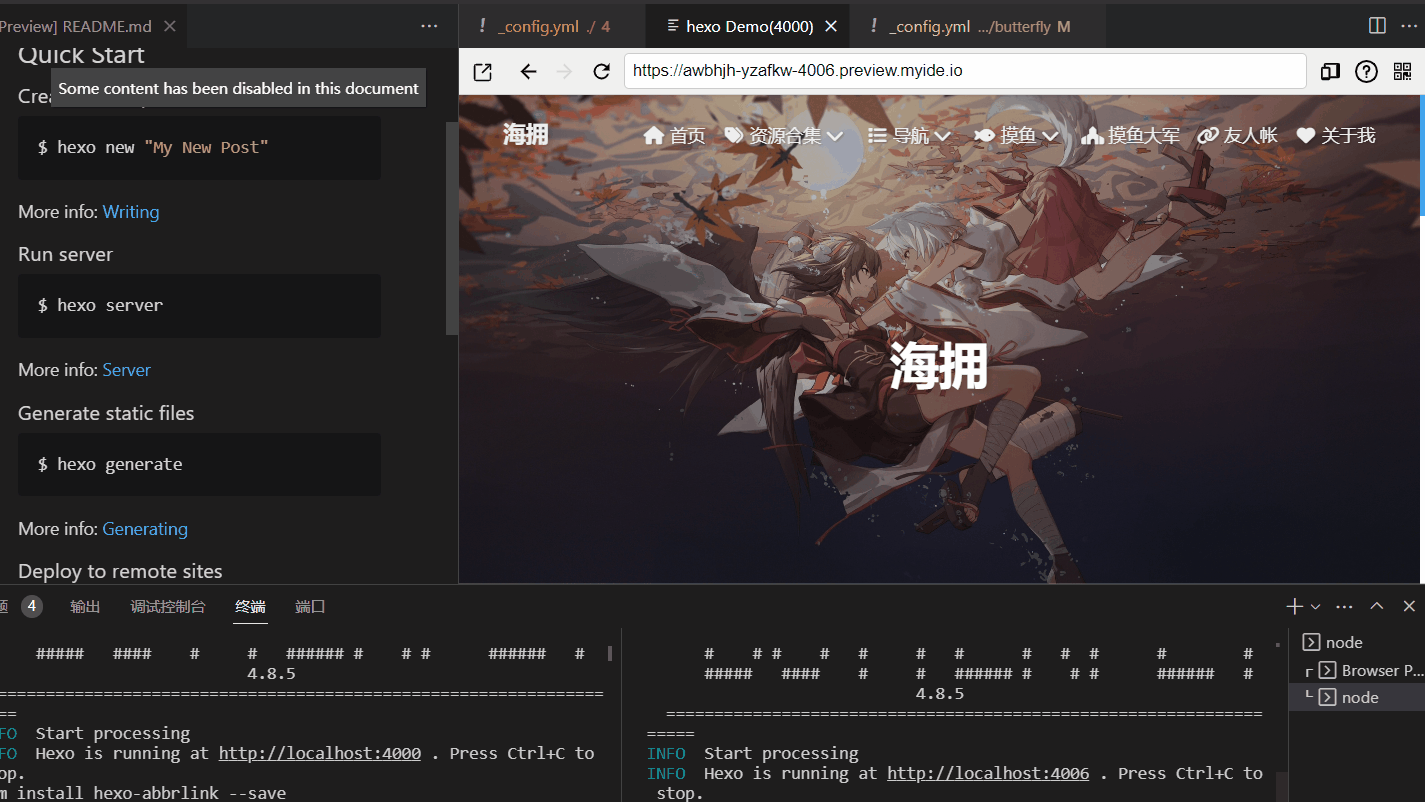Open preview help question-mark icon

pos(1366,71)
